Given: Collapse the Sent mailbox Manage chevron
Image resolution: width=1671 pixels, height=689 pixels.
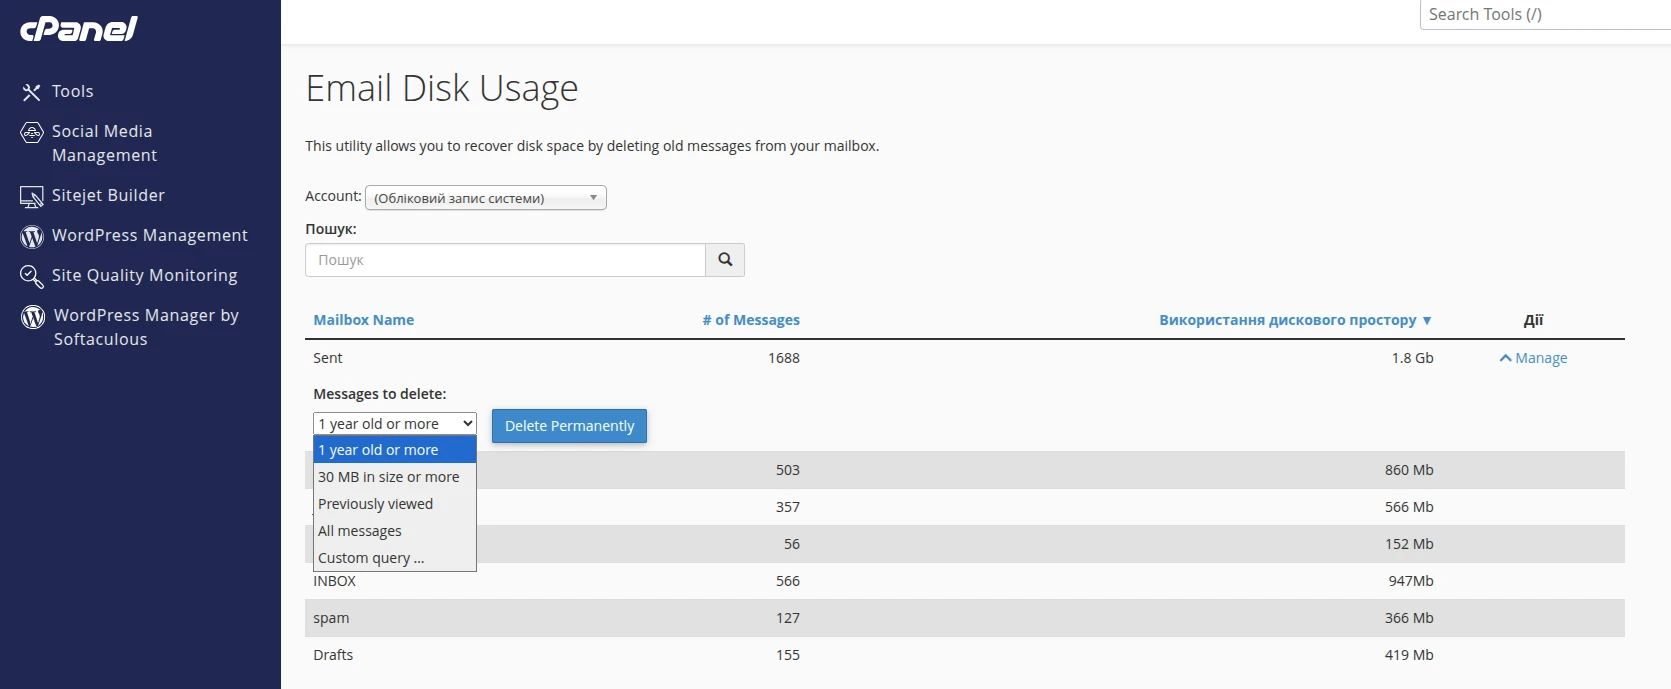Looking at the screenshot, I should click(x=1505, y=358).
